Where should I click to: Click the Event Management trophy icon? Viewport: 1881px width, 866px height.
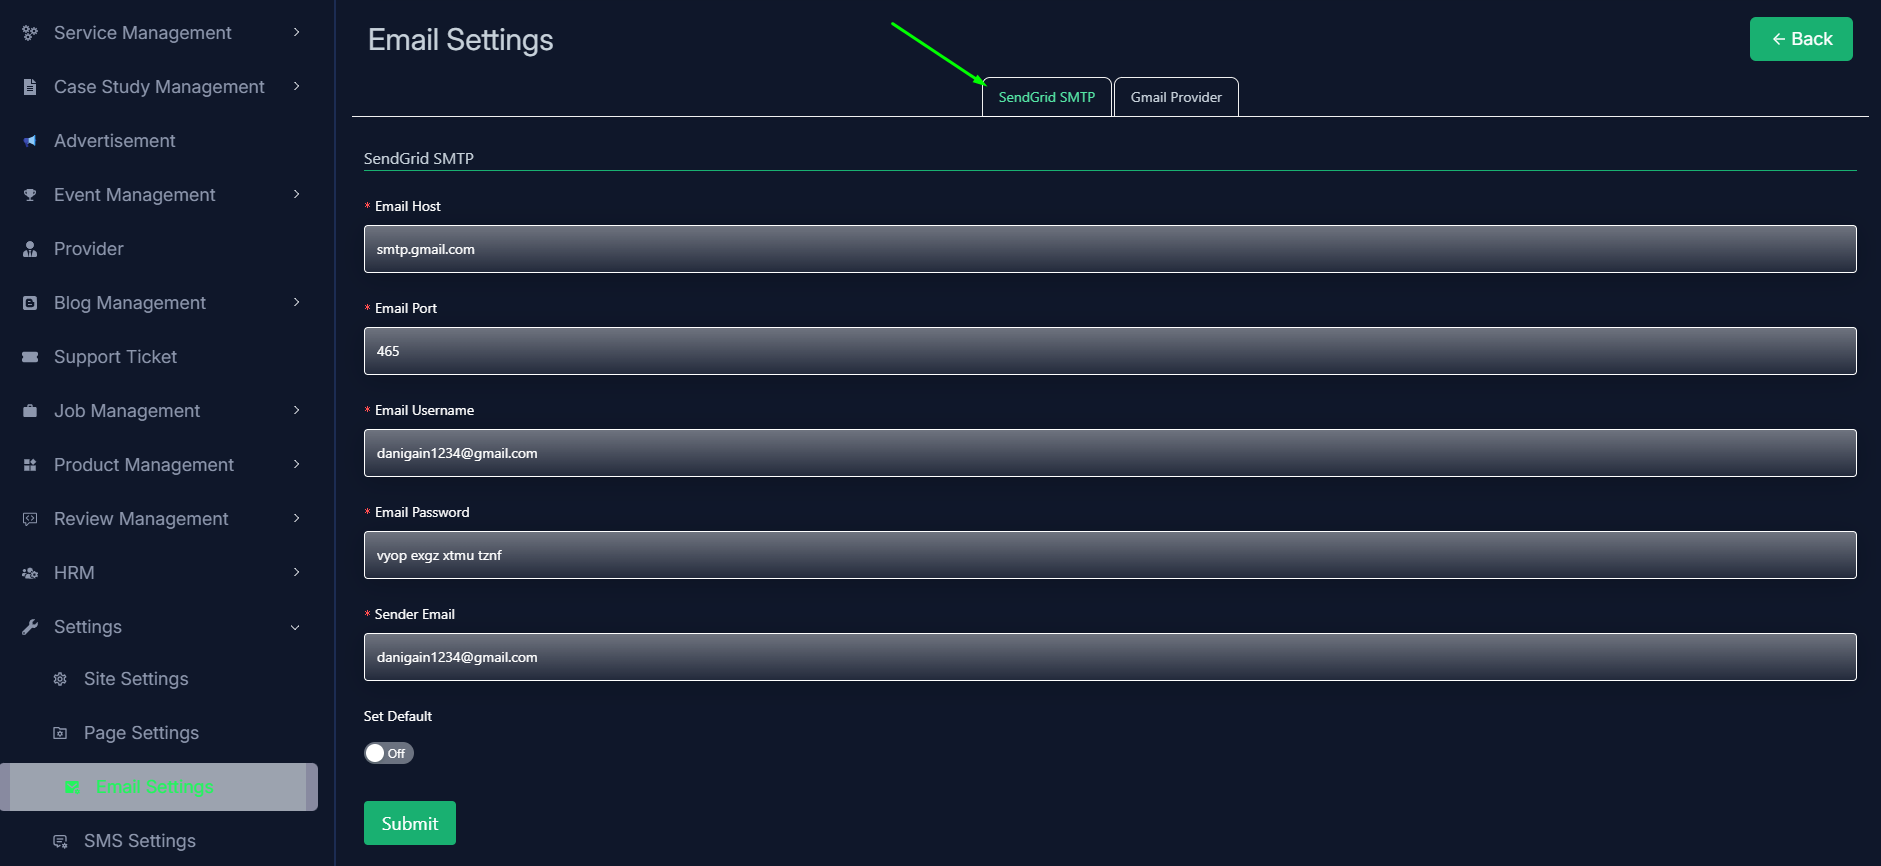tap(30, 195)
